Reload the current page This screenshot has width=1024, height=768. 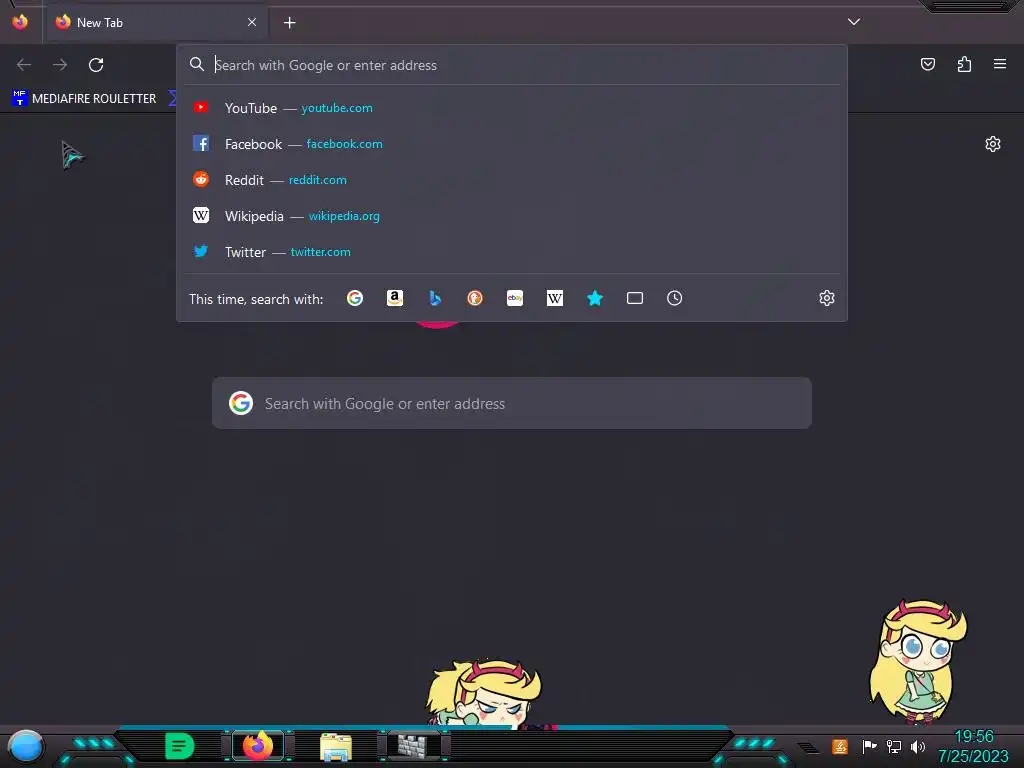[x=96, y=65]
